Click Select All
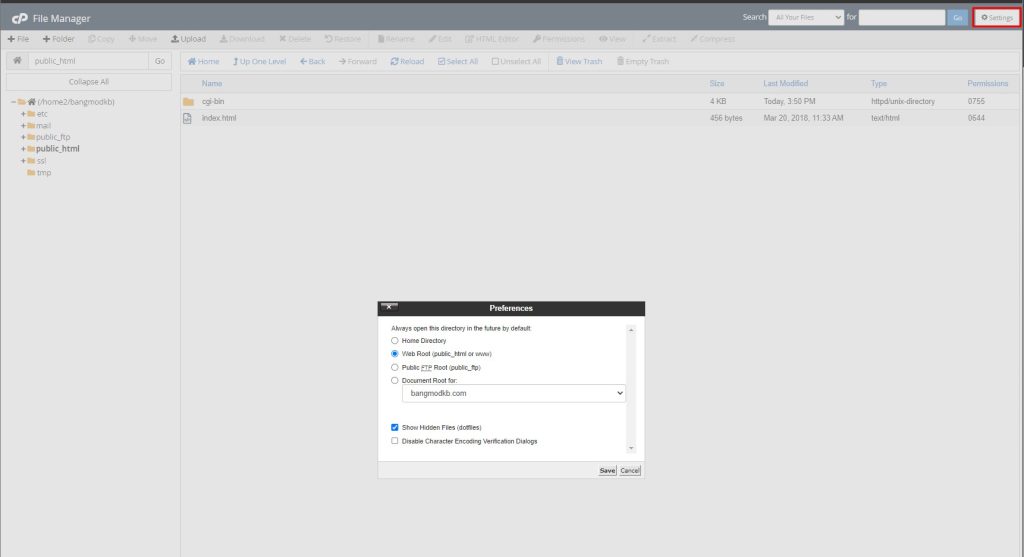 (458, 61)
